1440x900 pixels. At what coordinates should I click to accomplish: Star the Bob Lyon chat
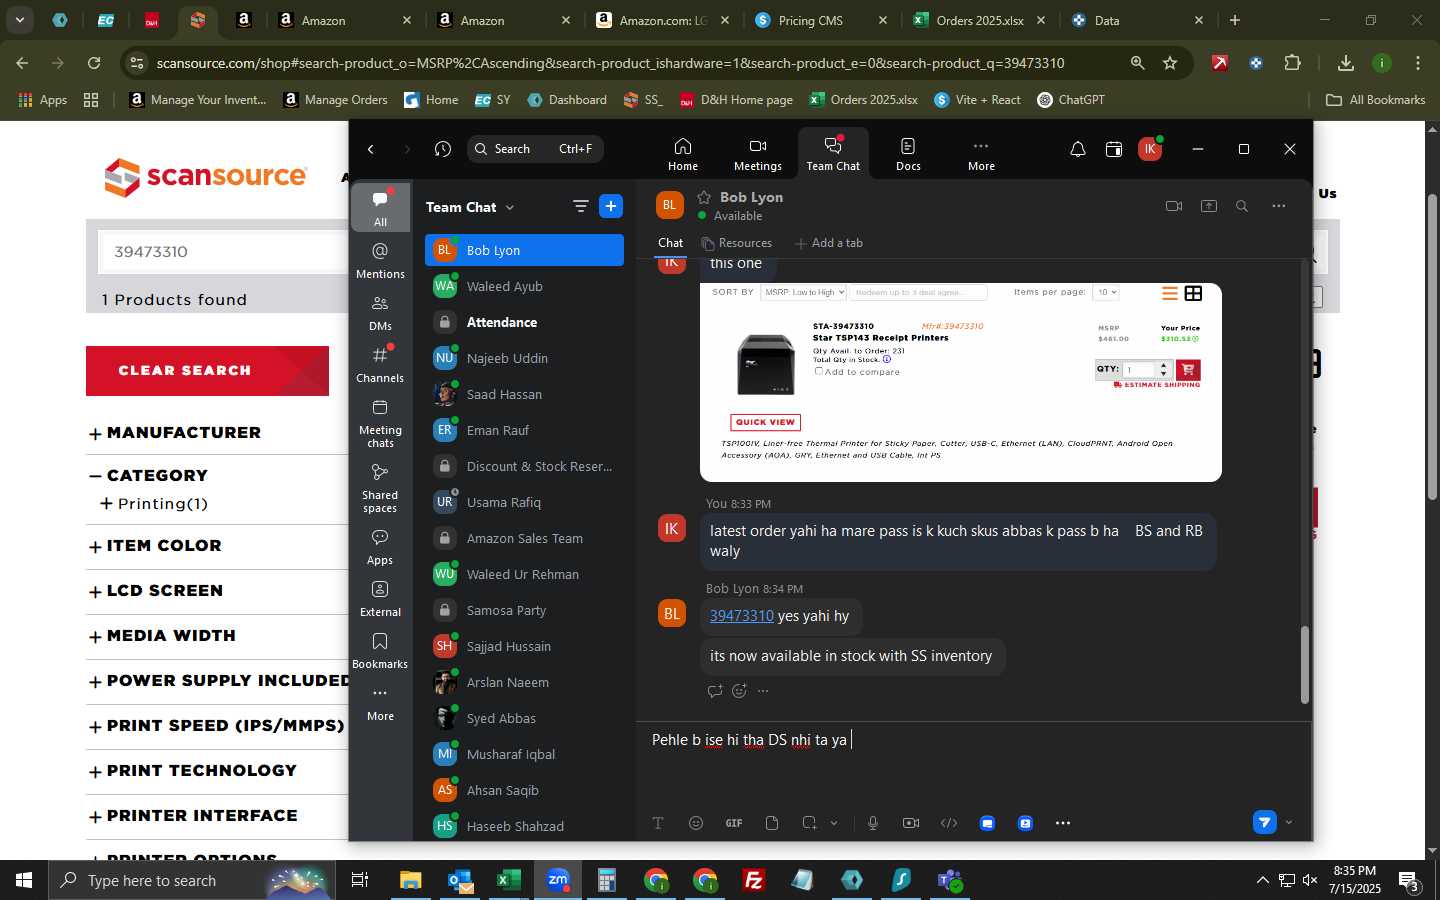[704, 197]
